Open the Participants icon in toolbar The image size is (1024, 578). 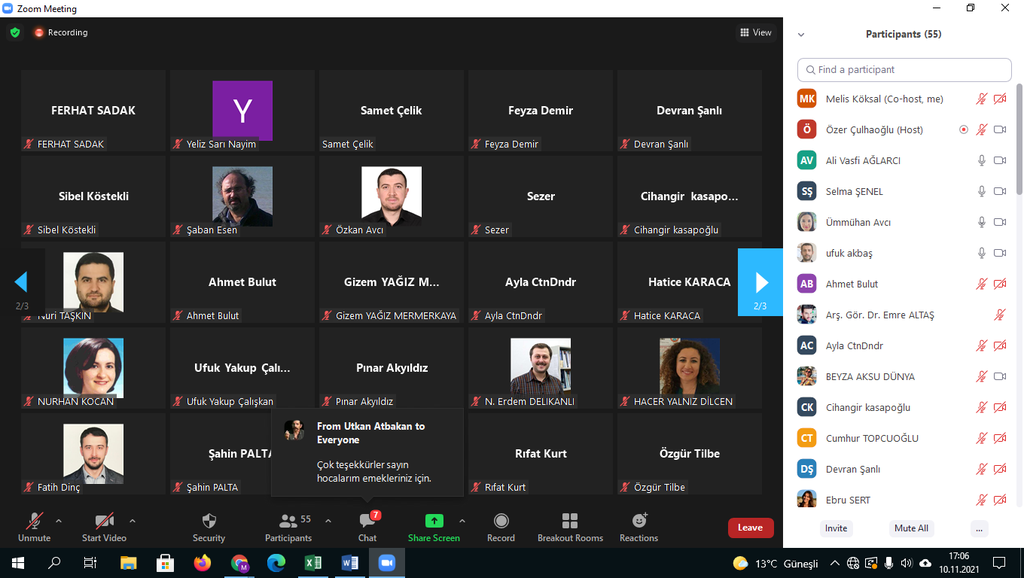tap(288, 521)
